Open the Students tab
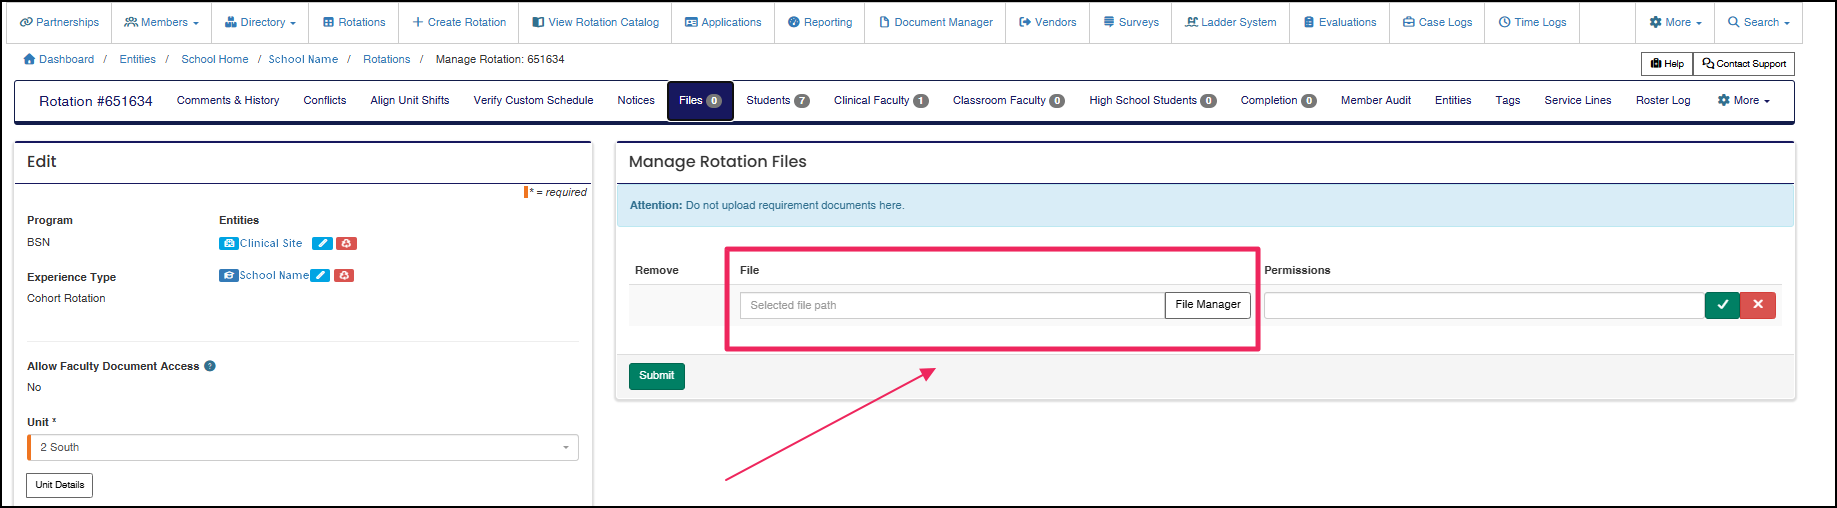The image size is (1837, 508). pyautogui.click(x=778, y=100)
